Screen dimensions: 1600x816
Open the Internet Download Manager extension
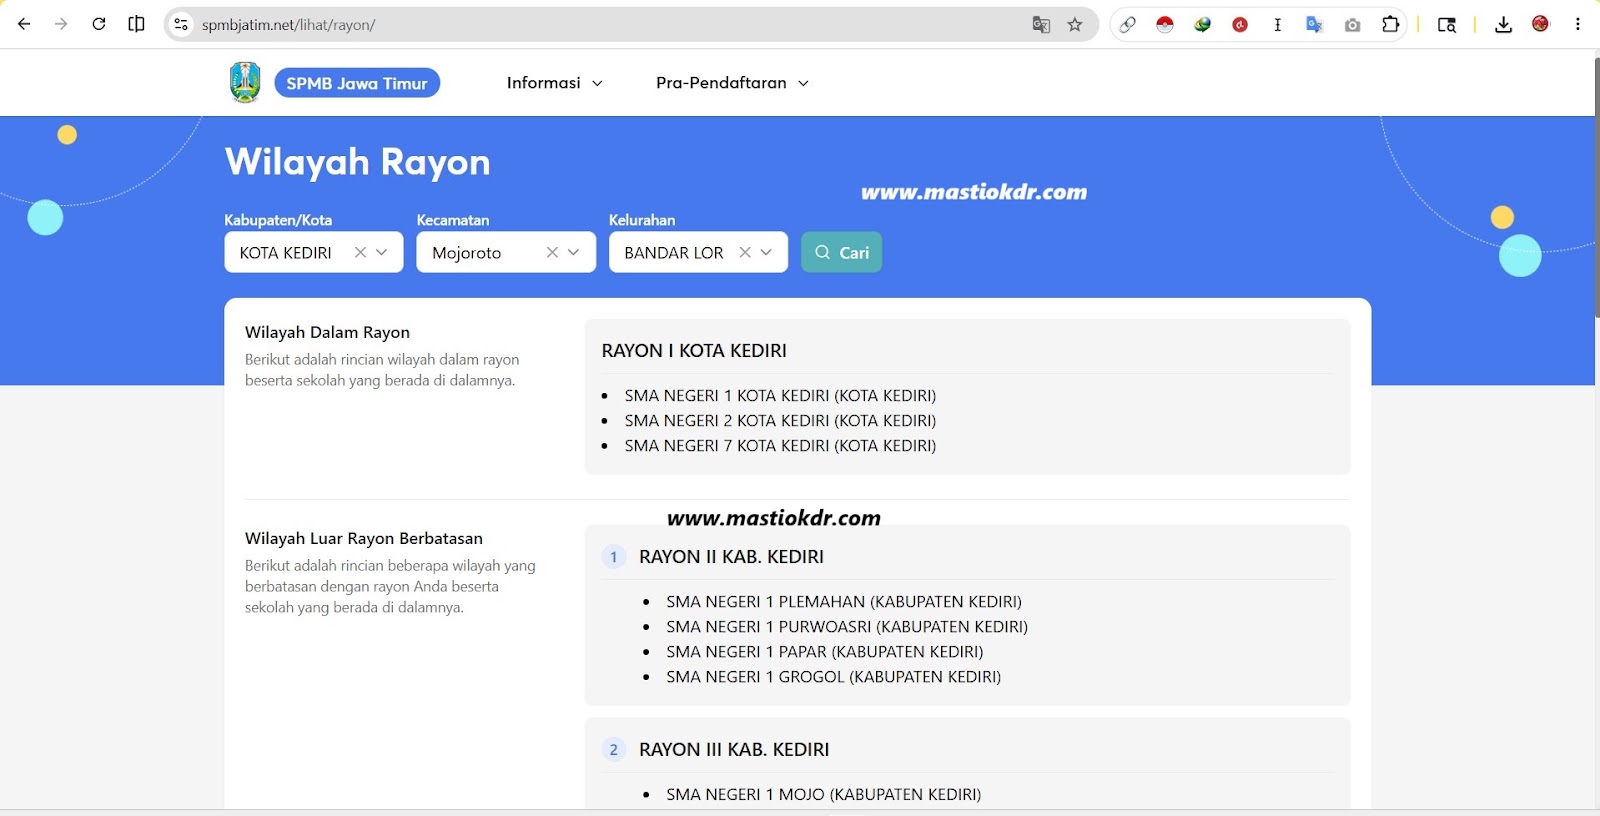[1202, 25]
